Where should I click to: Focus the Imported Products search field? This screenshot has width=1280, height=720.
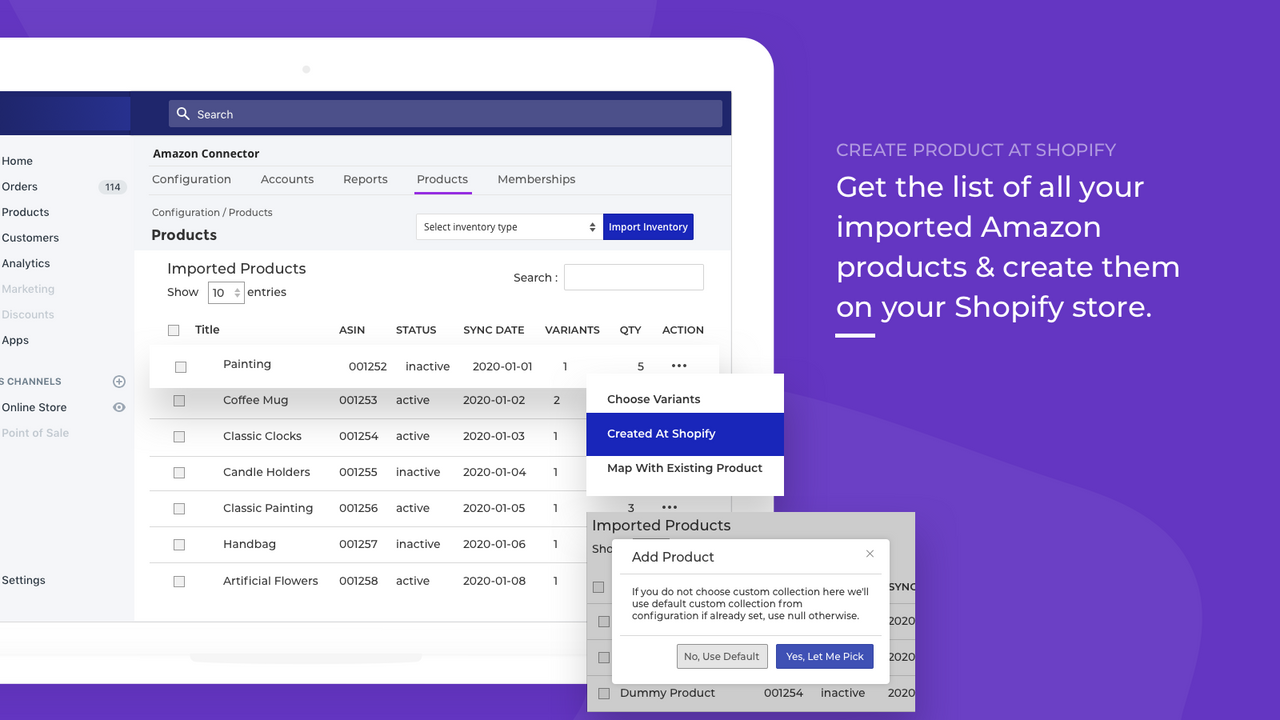[x=634, y=277]
